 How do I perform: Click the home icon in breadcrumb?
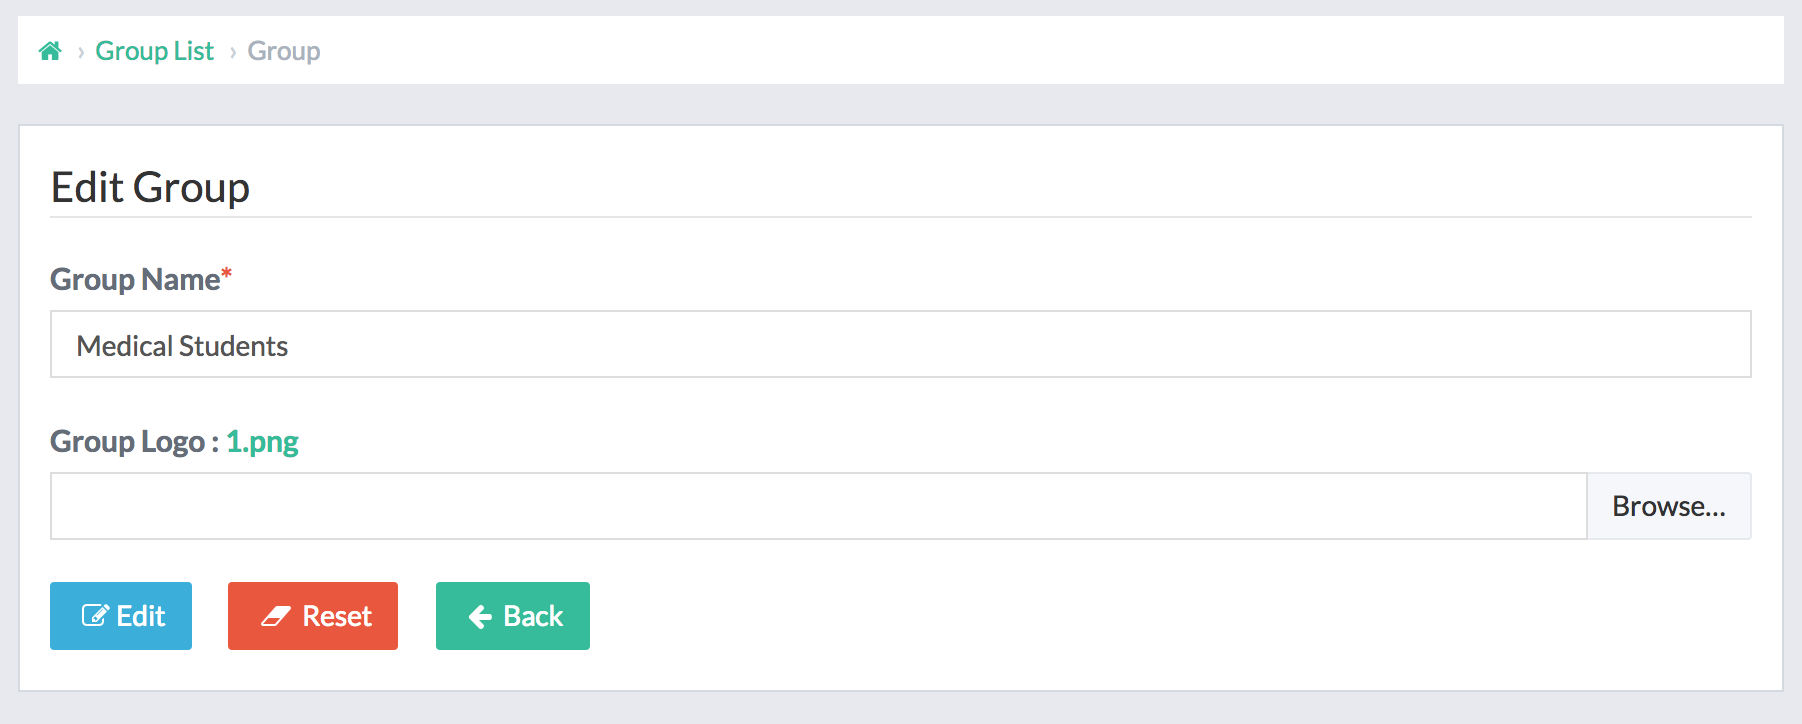(50, 51)
